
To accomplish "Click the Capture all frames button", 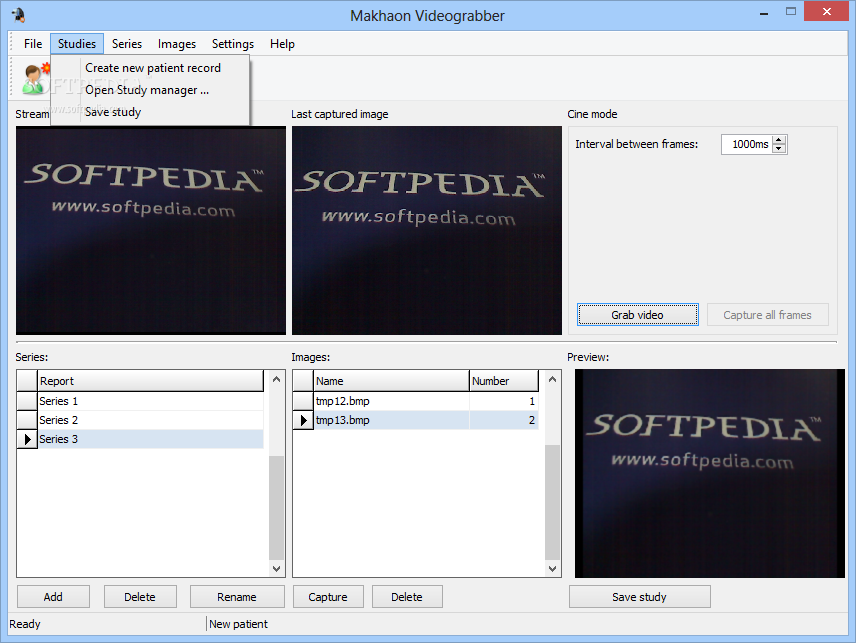I will tap(768, 315).
